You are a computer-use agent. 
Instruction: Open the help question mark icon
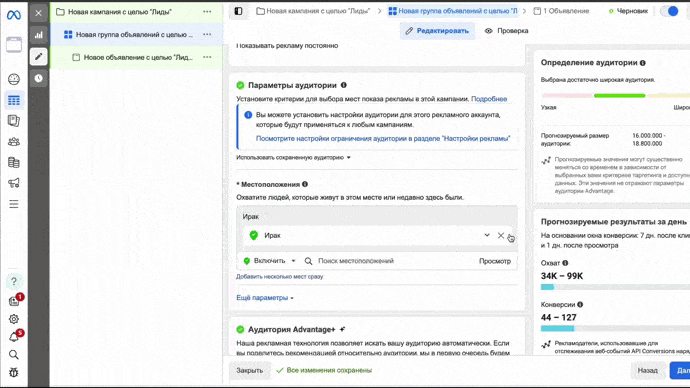coord(14,282)
